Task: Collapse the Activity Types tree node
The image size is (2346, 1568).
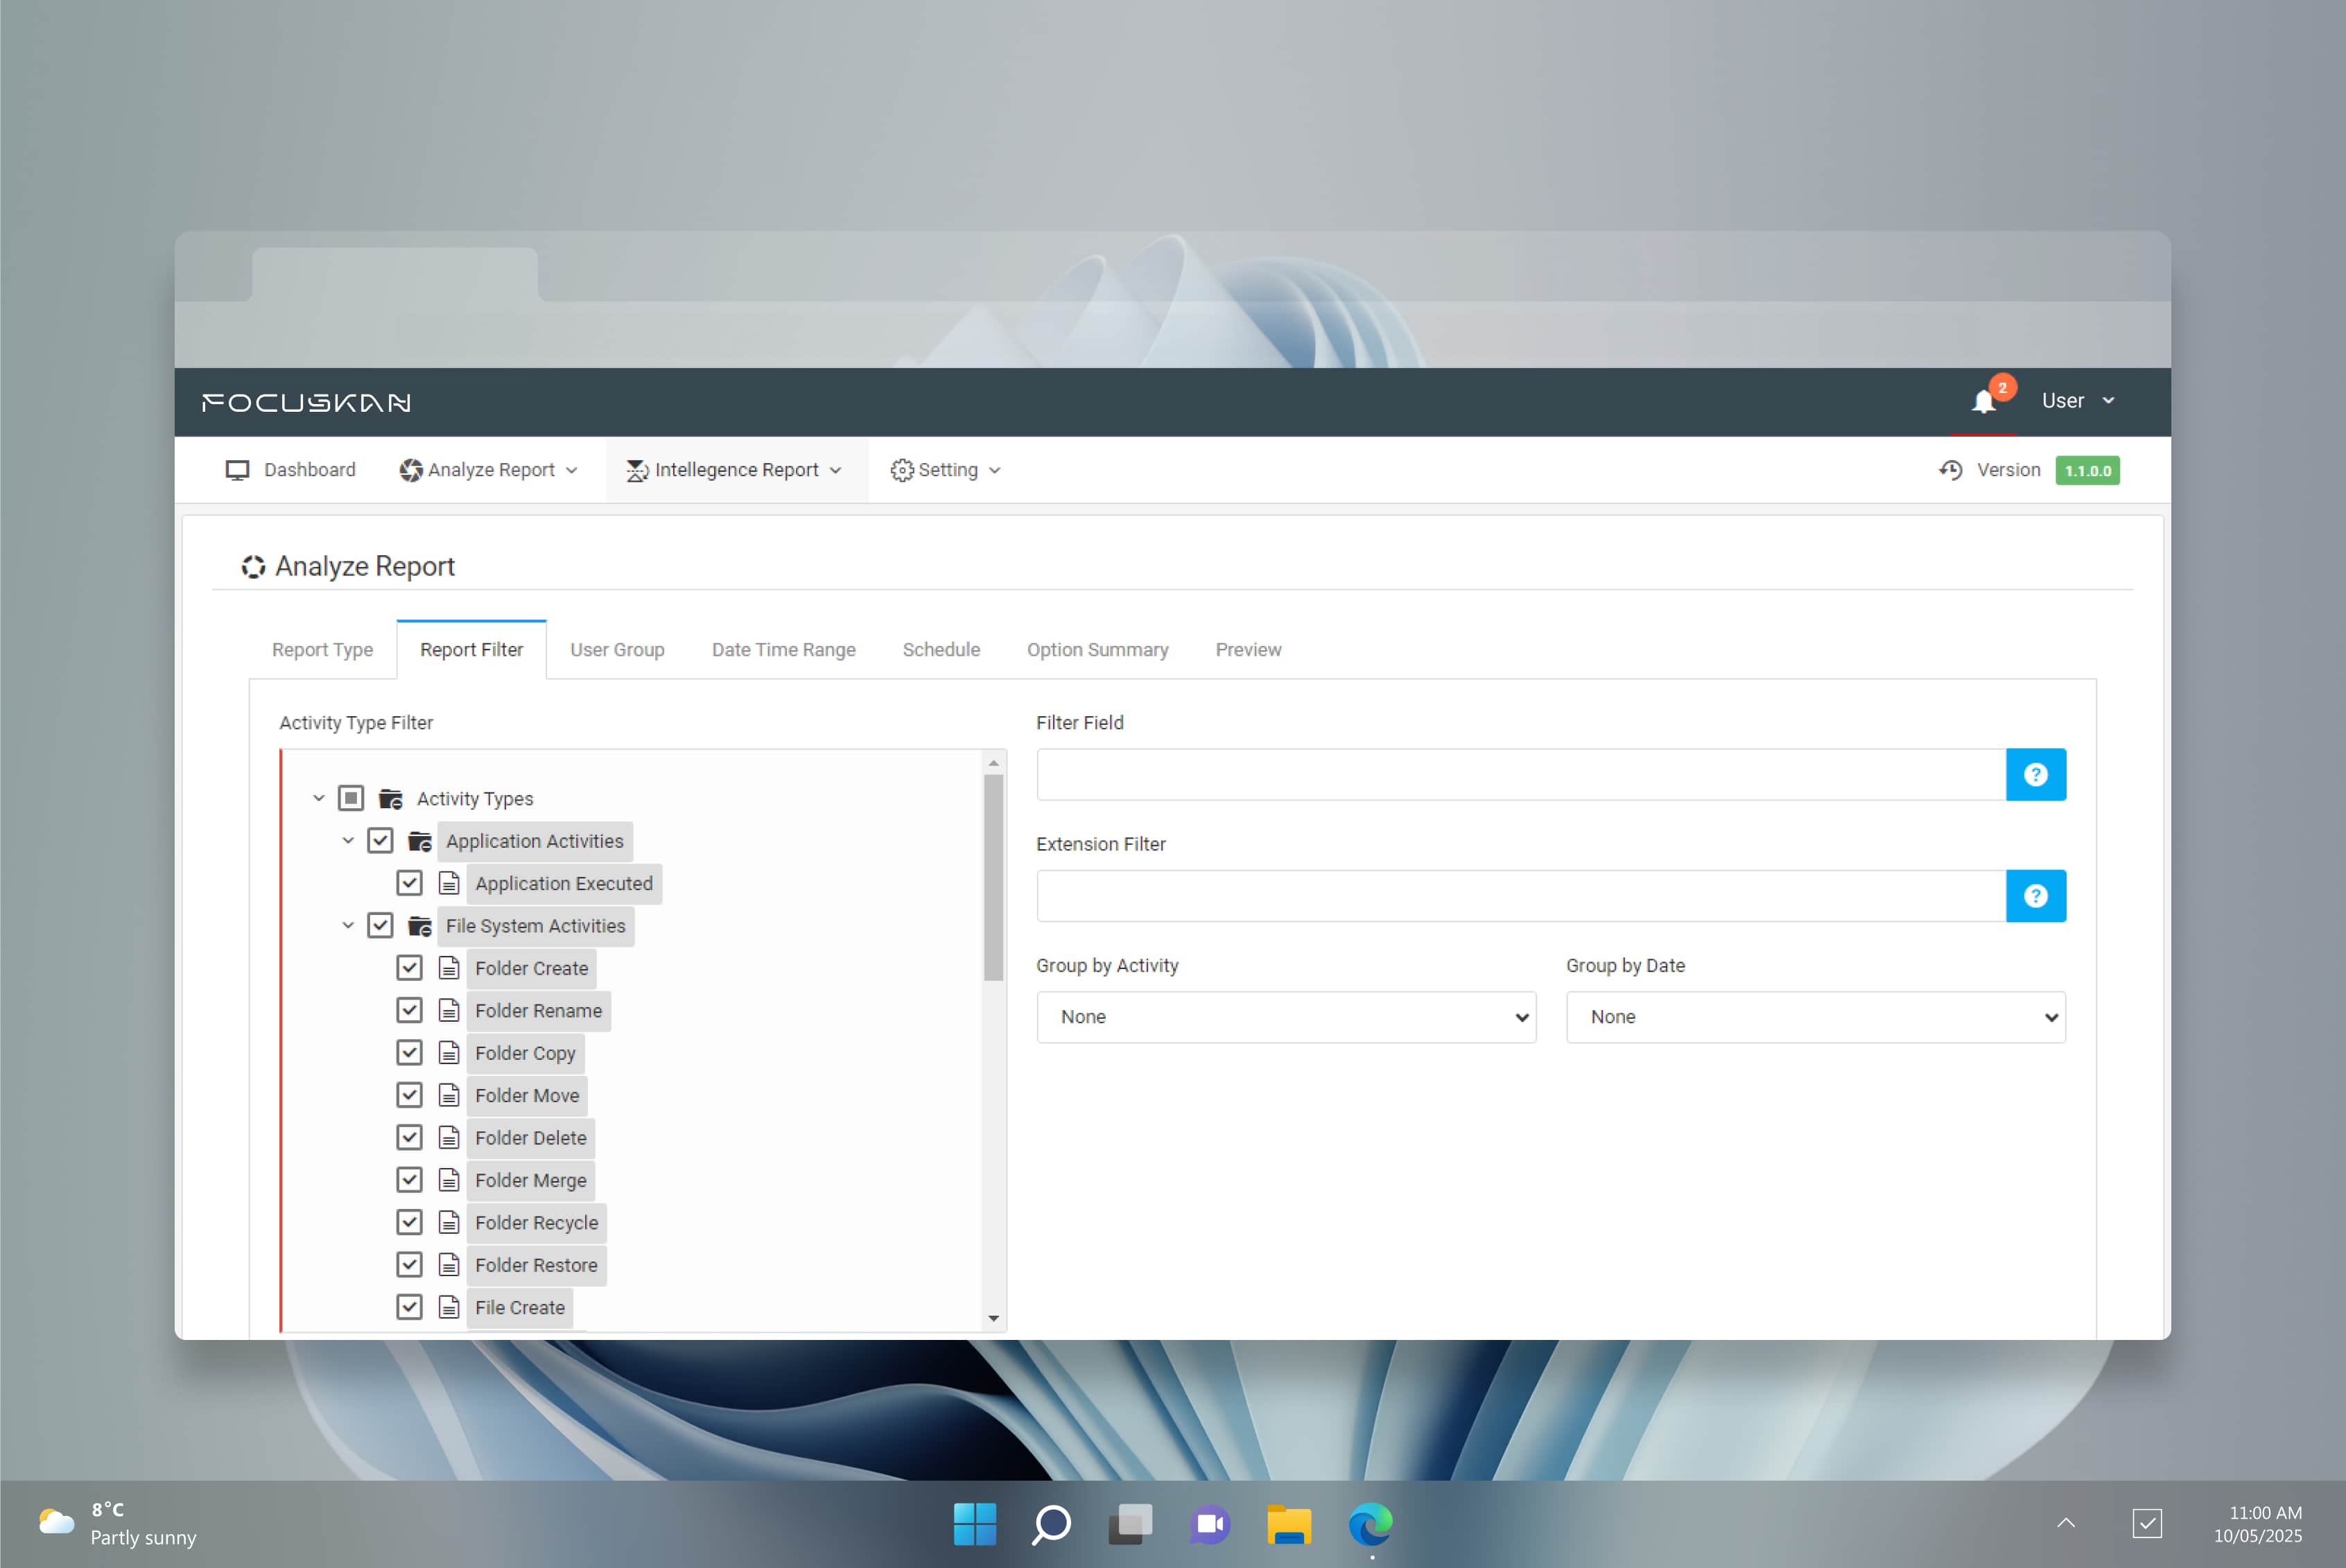Action: point(319,798)
